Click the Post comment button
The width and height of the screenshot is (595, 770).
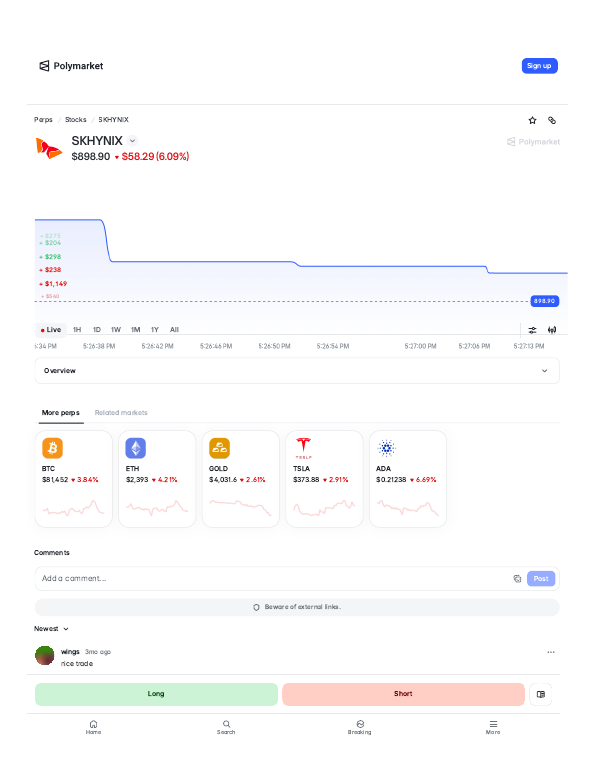541,578
